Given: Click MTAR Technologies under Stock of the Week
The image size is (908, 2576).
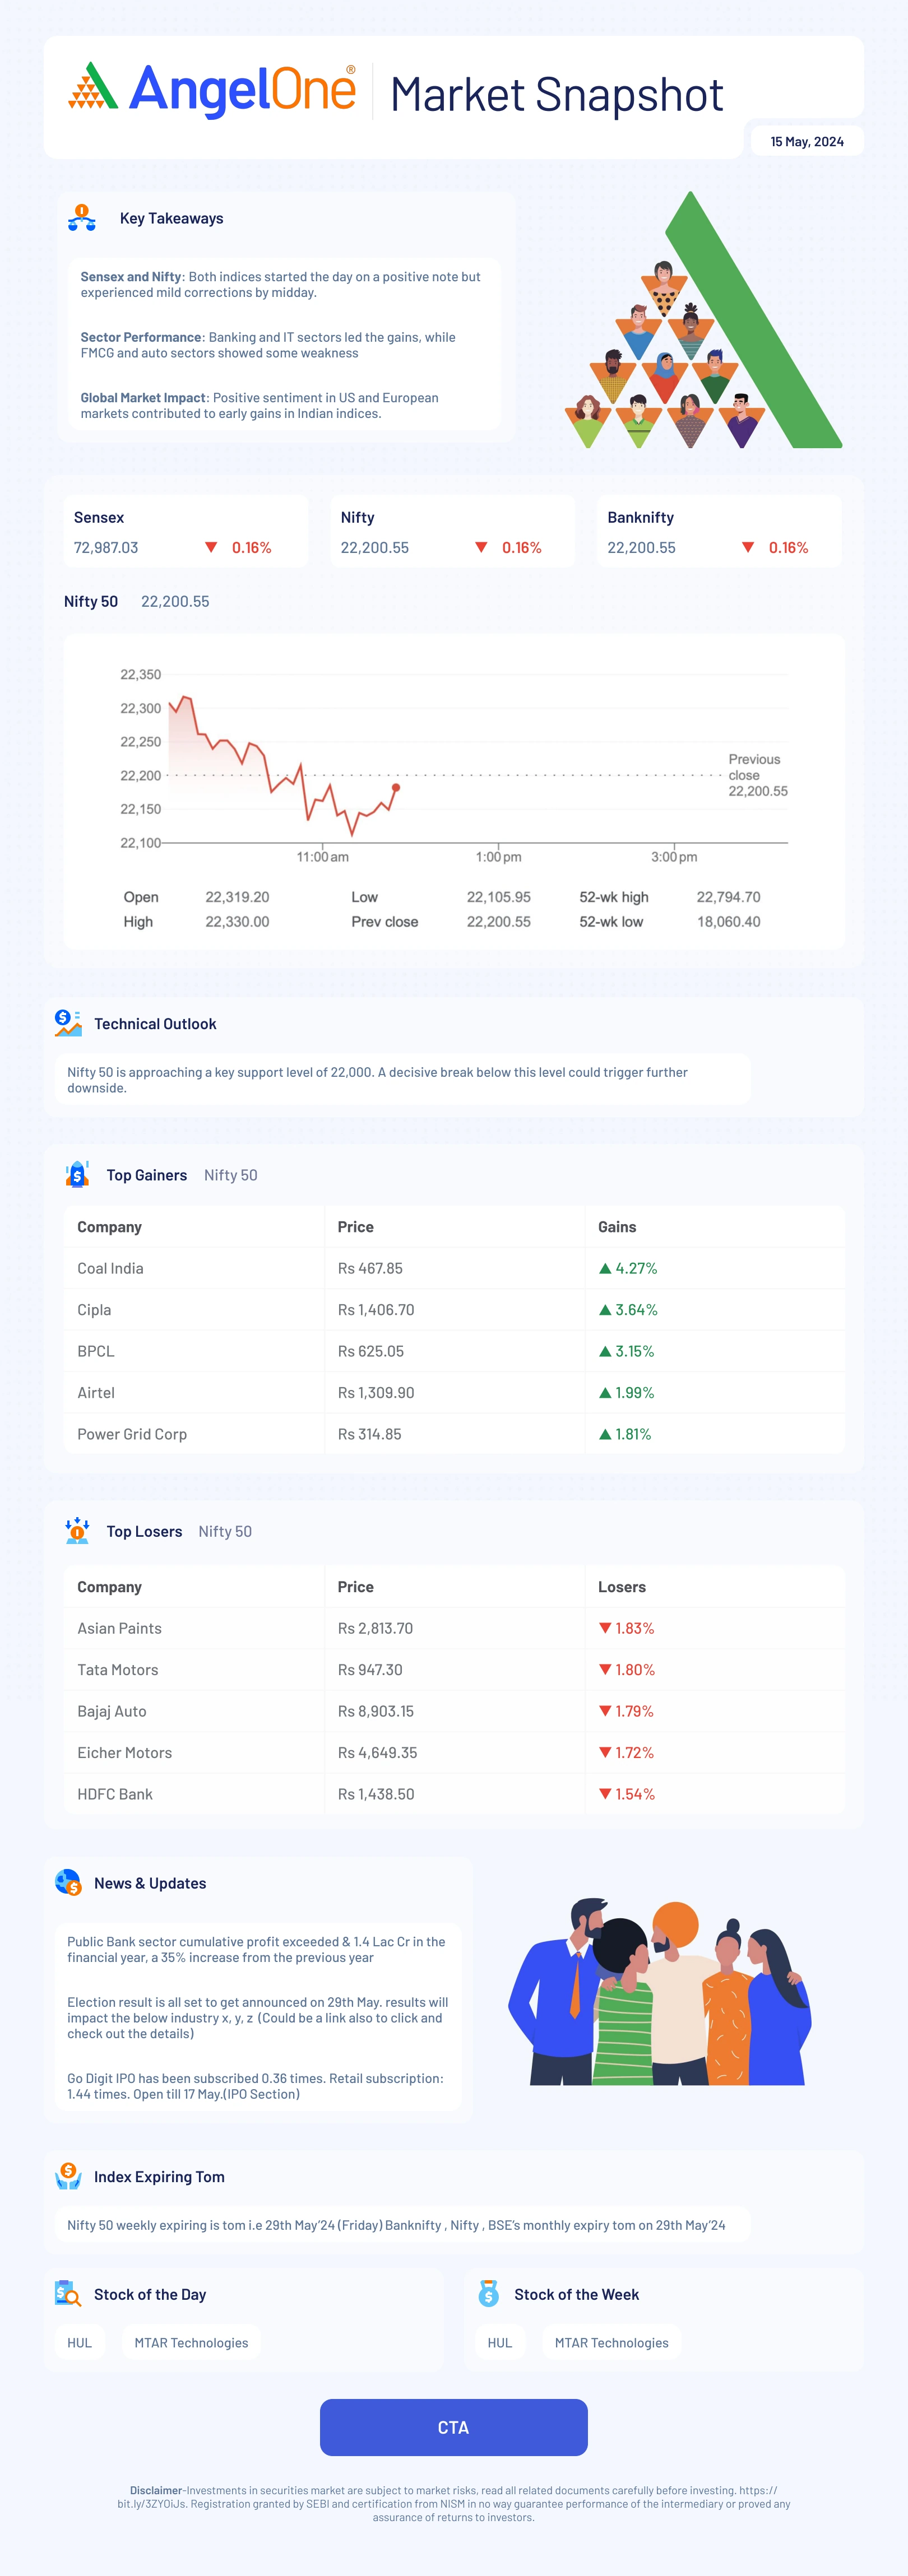Looking at the screenshot, I should (612, 2342).
